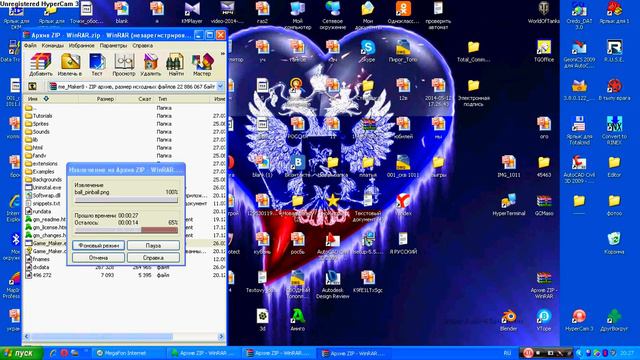
Task: Click the Мастер (Wizard) toolbar icon
Action: click(202, 64)
